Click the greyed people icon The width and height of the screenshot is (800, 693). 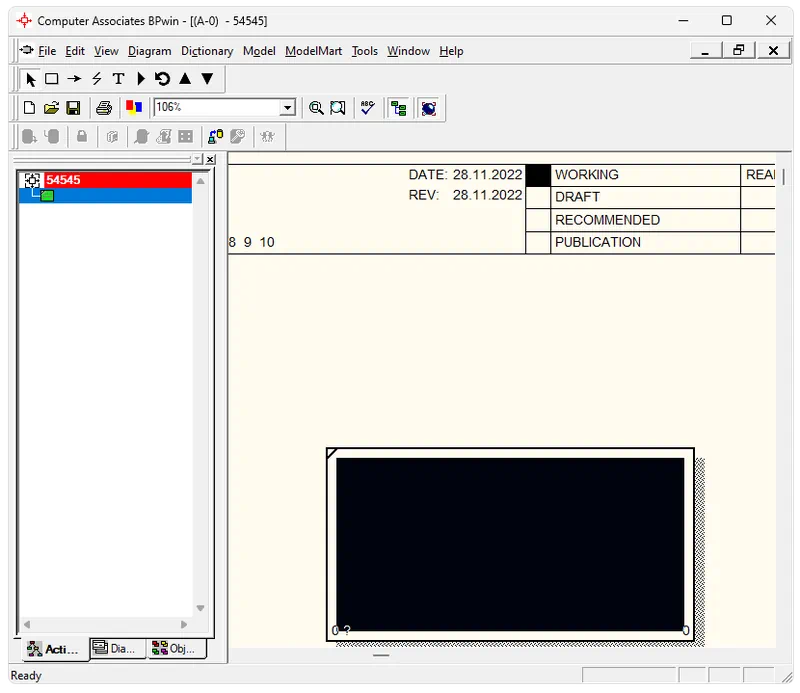[x=267, y=136]
